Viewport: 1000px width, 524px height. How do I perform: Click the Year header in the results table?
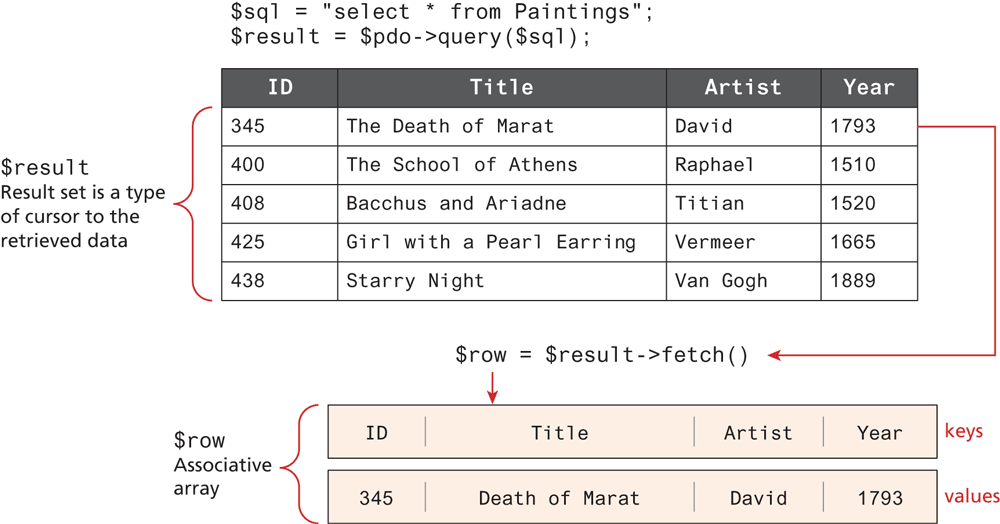[868, 87]
